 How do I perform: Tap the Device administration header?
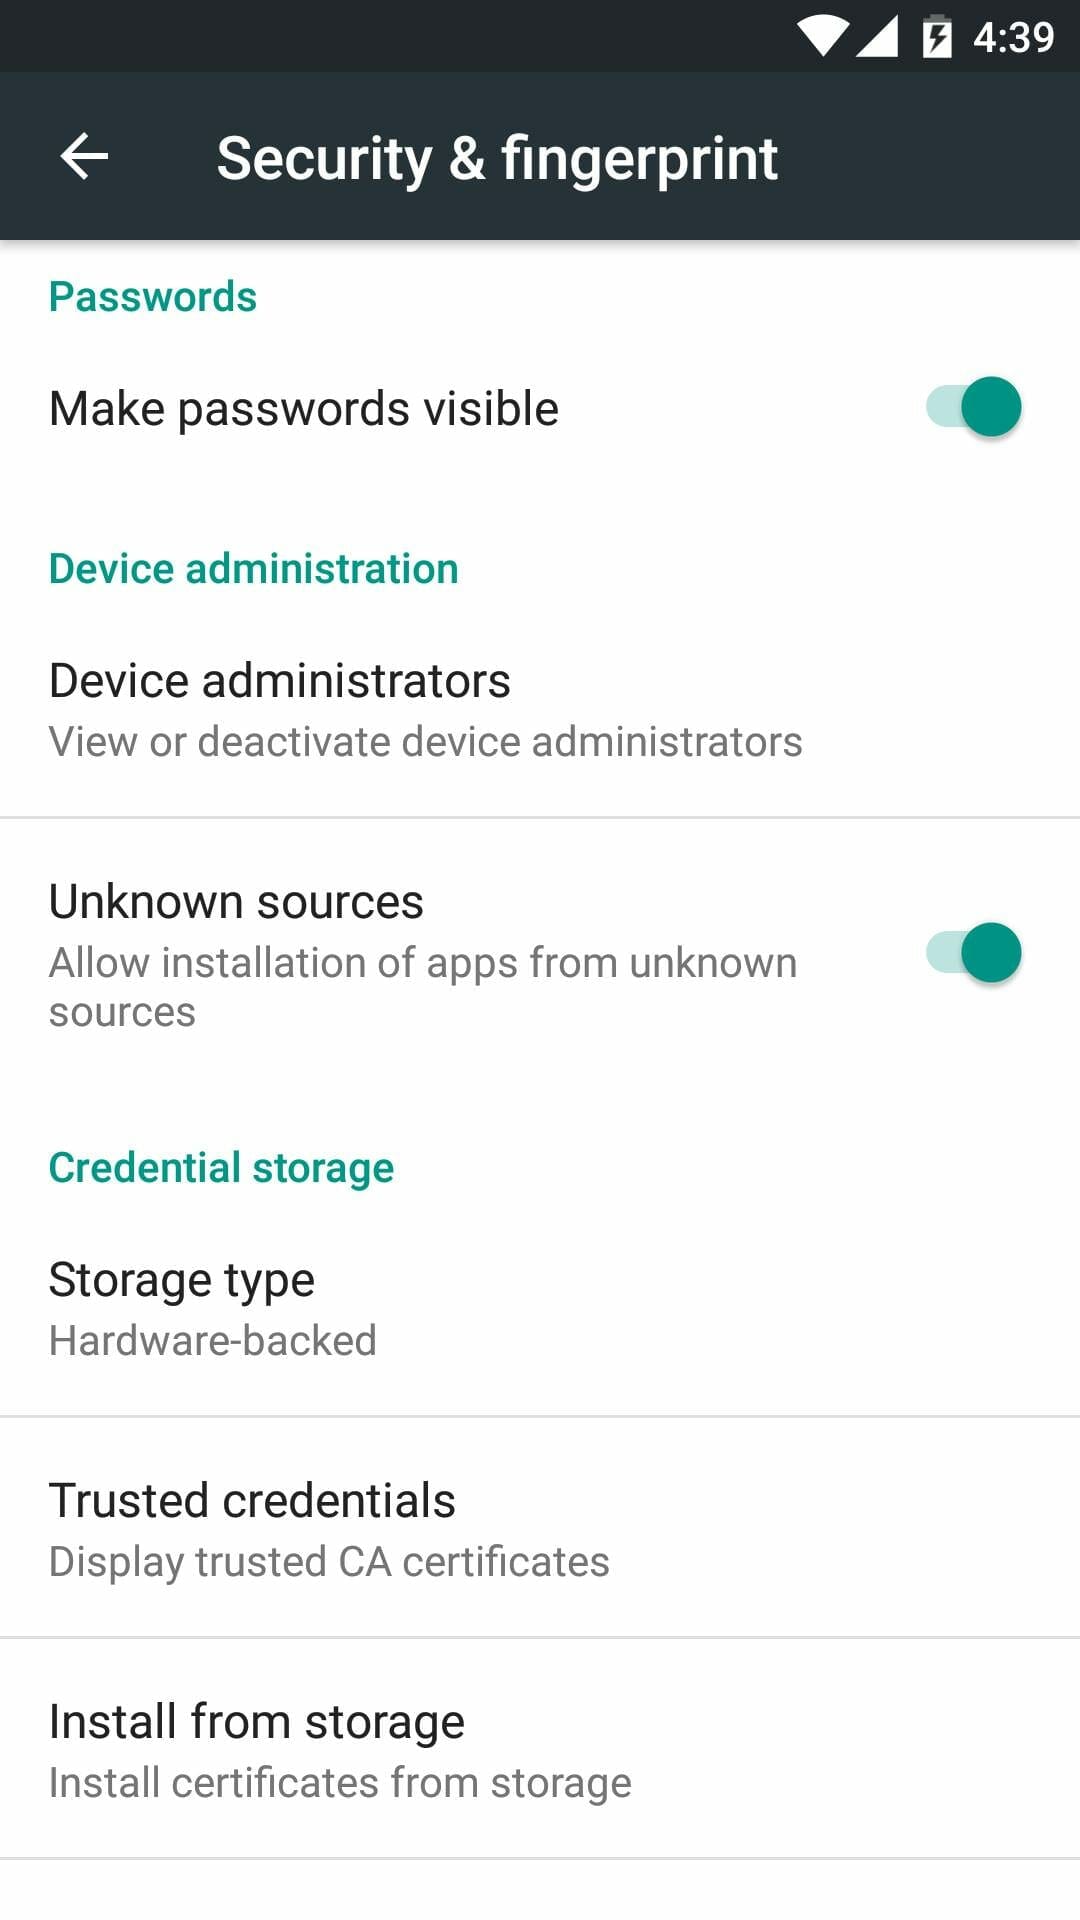[x=254, y=569]
